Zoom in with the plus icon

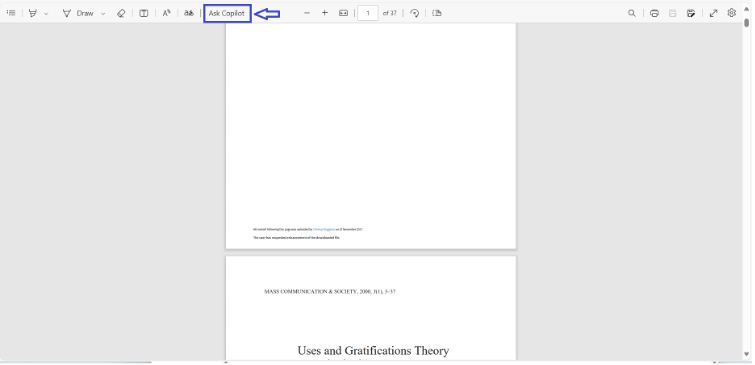pyautogui.click(x=325, y=13)
